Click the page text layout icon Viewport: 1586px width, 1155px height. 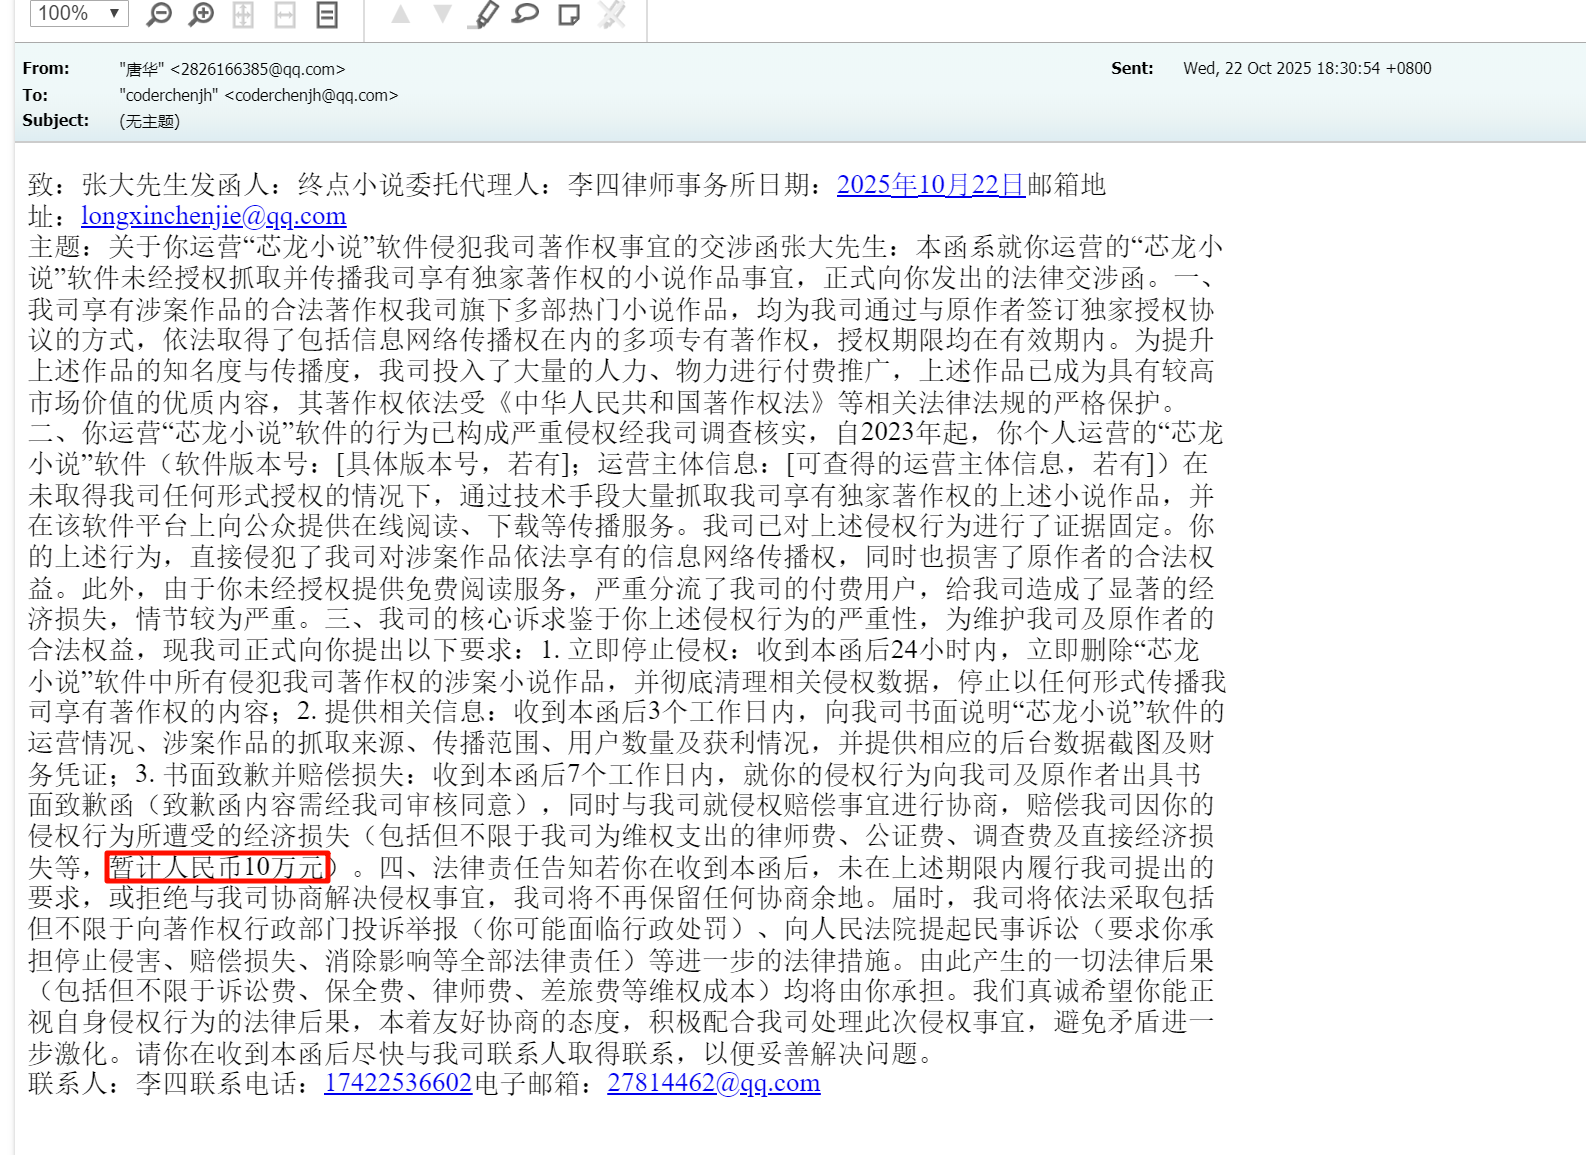327,14
